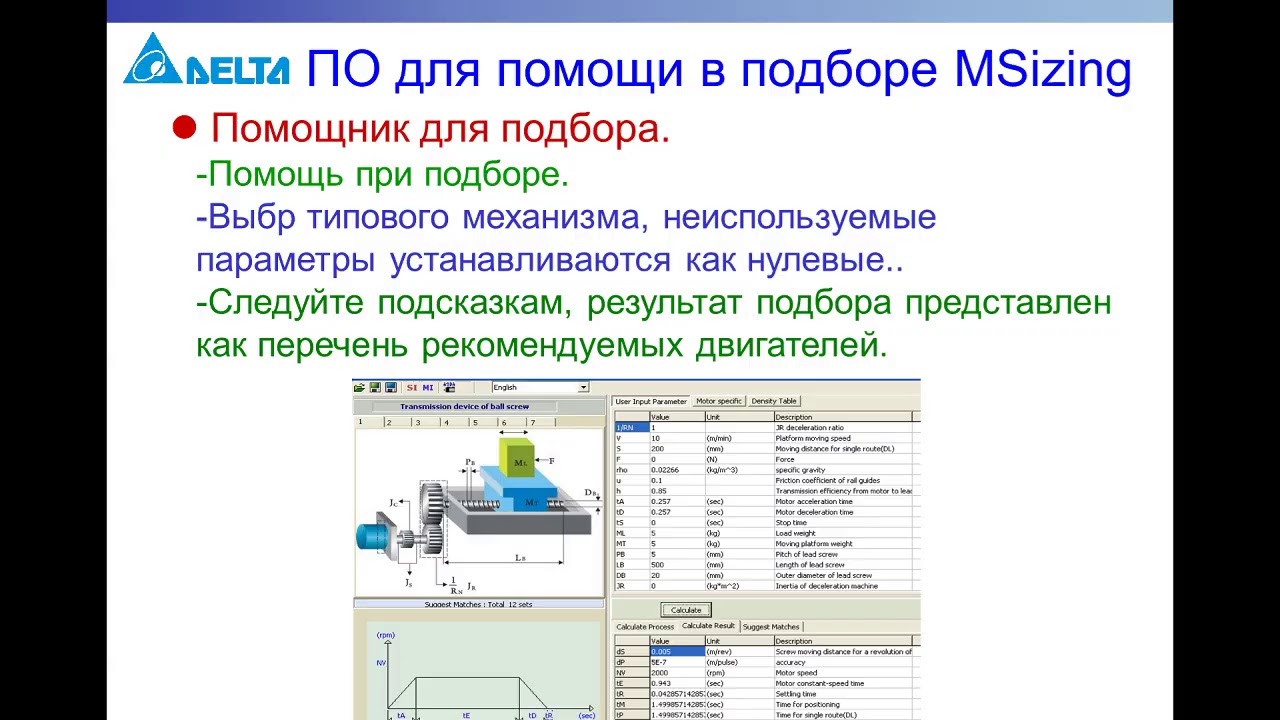Screen dimensions: 1280x720
Task: Switch to the Calculate Process tab
Action: point(645,627)
